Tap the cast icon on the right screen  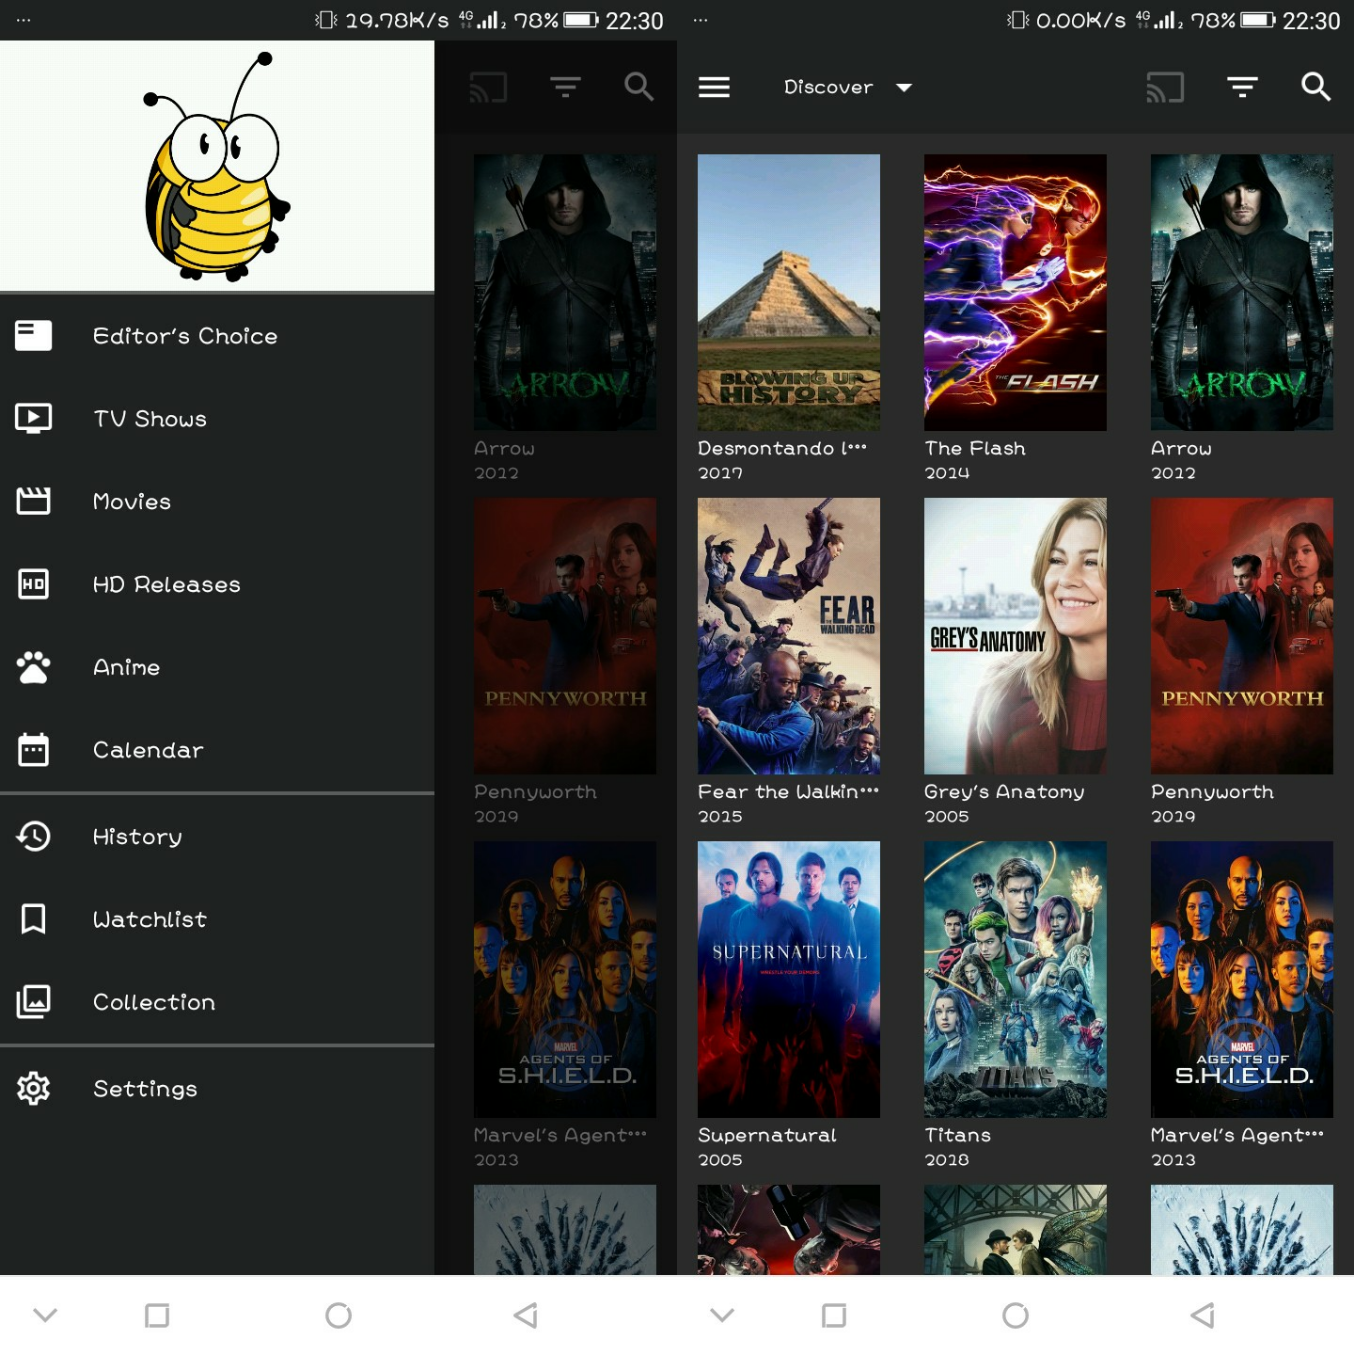click(1165, 88)
